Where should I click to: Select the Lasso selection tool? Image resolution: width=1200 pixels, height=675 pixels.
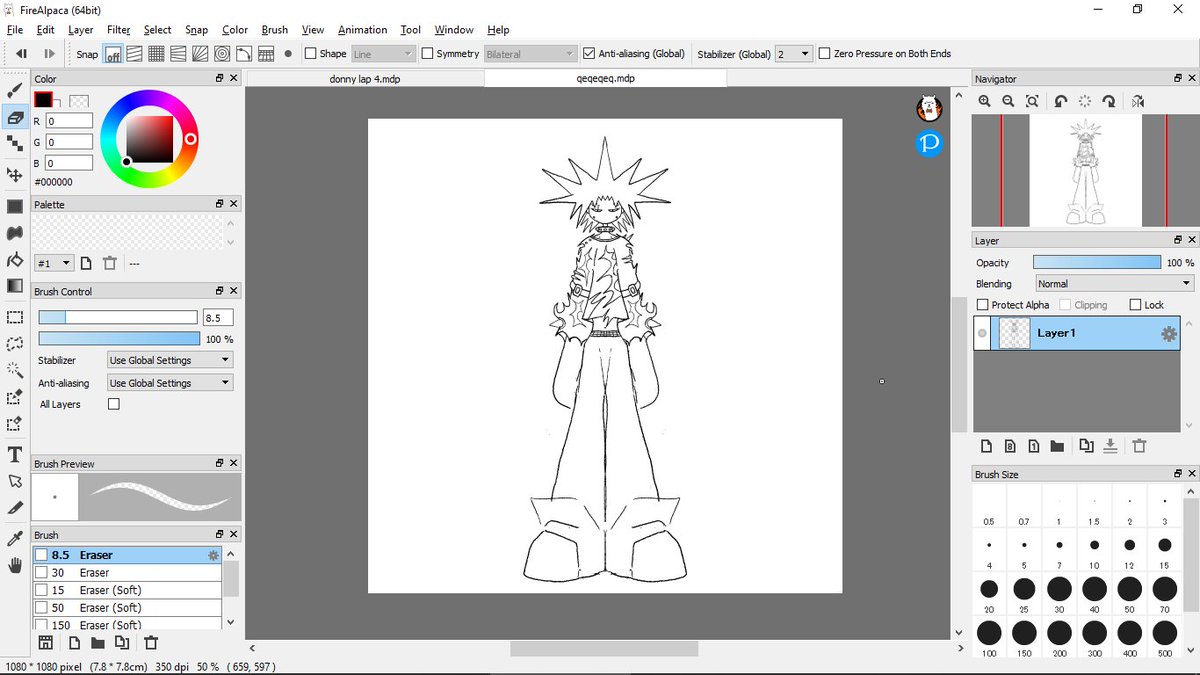[15, 343]
